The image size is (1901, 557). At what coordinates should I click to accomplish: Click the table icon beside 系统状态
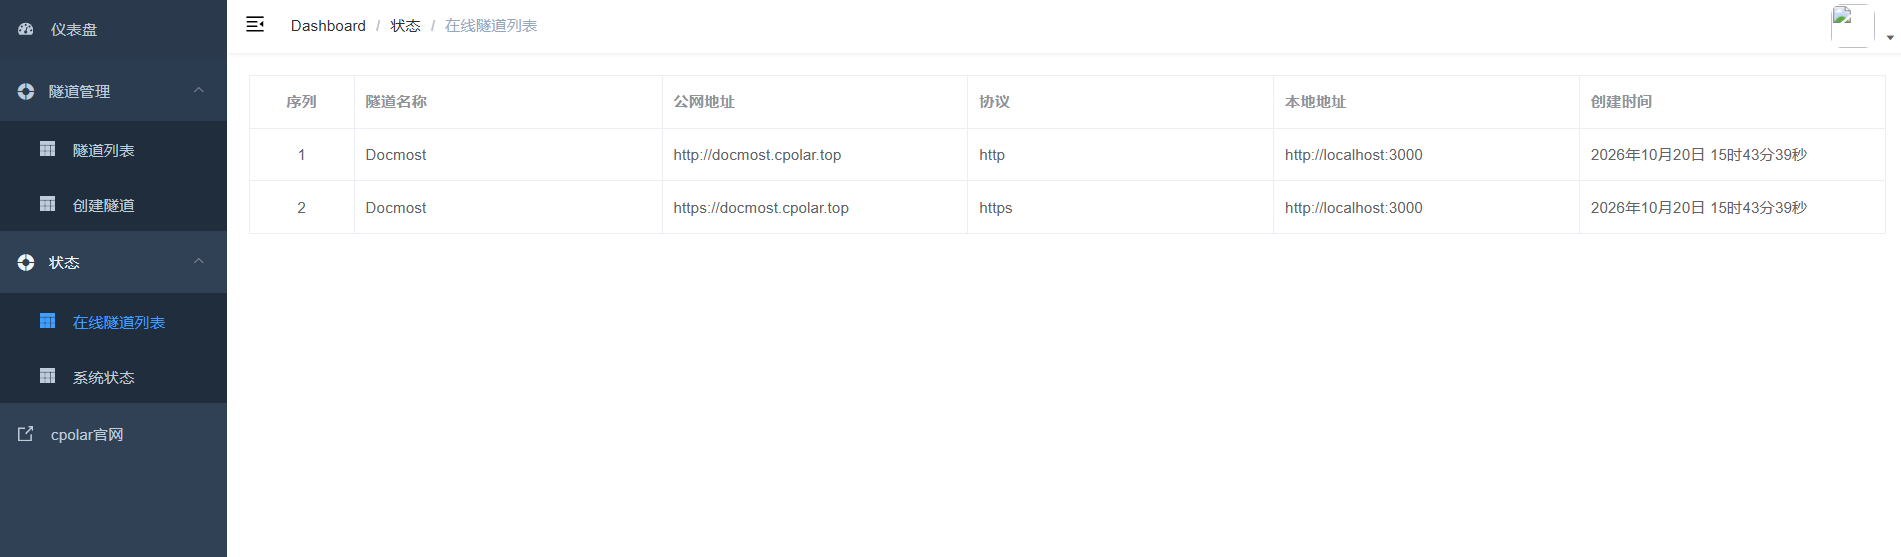pos(47,376)
